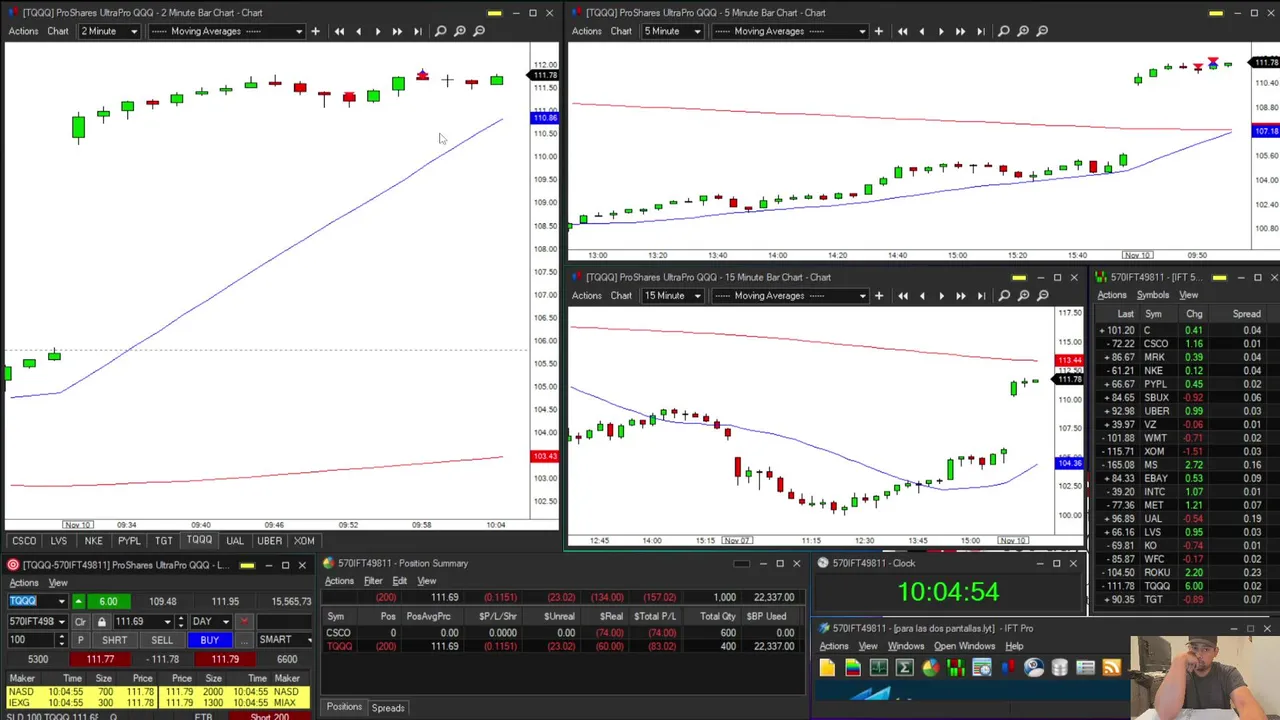Click the red X cancel button in order entry

[244, 621]
